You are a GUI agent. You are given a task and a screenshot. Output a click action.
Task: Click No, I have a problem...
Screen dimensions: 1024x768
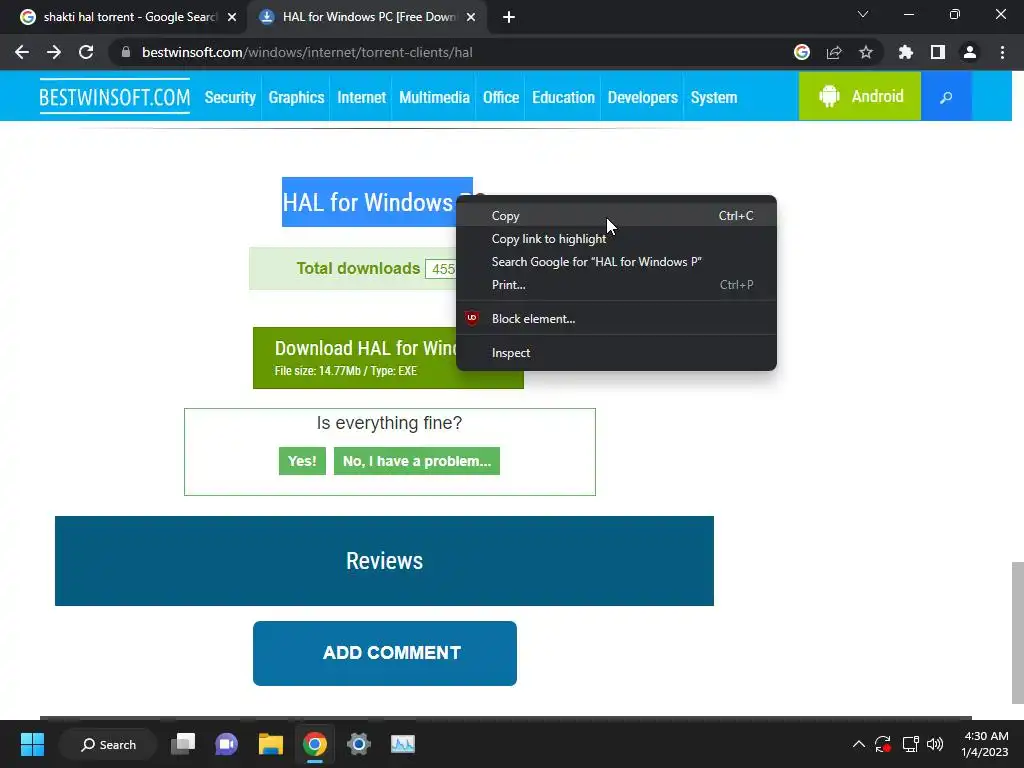417,461
